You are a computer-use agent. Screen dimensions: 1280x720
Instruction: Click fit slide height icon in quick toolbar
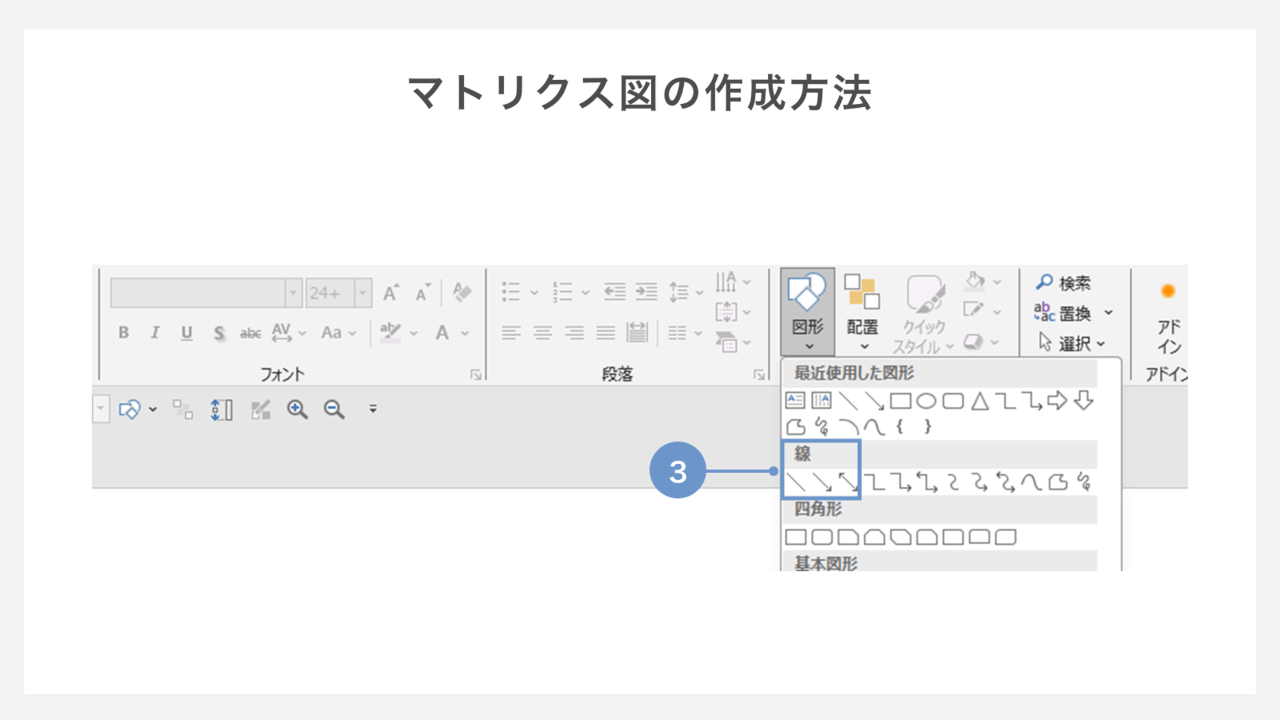click(x=222, y=409)
